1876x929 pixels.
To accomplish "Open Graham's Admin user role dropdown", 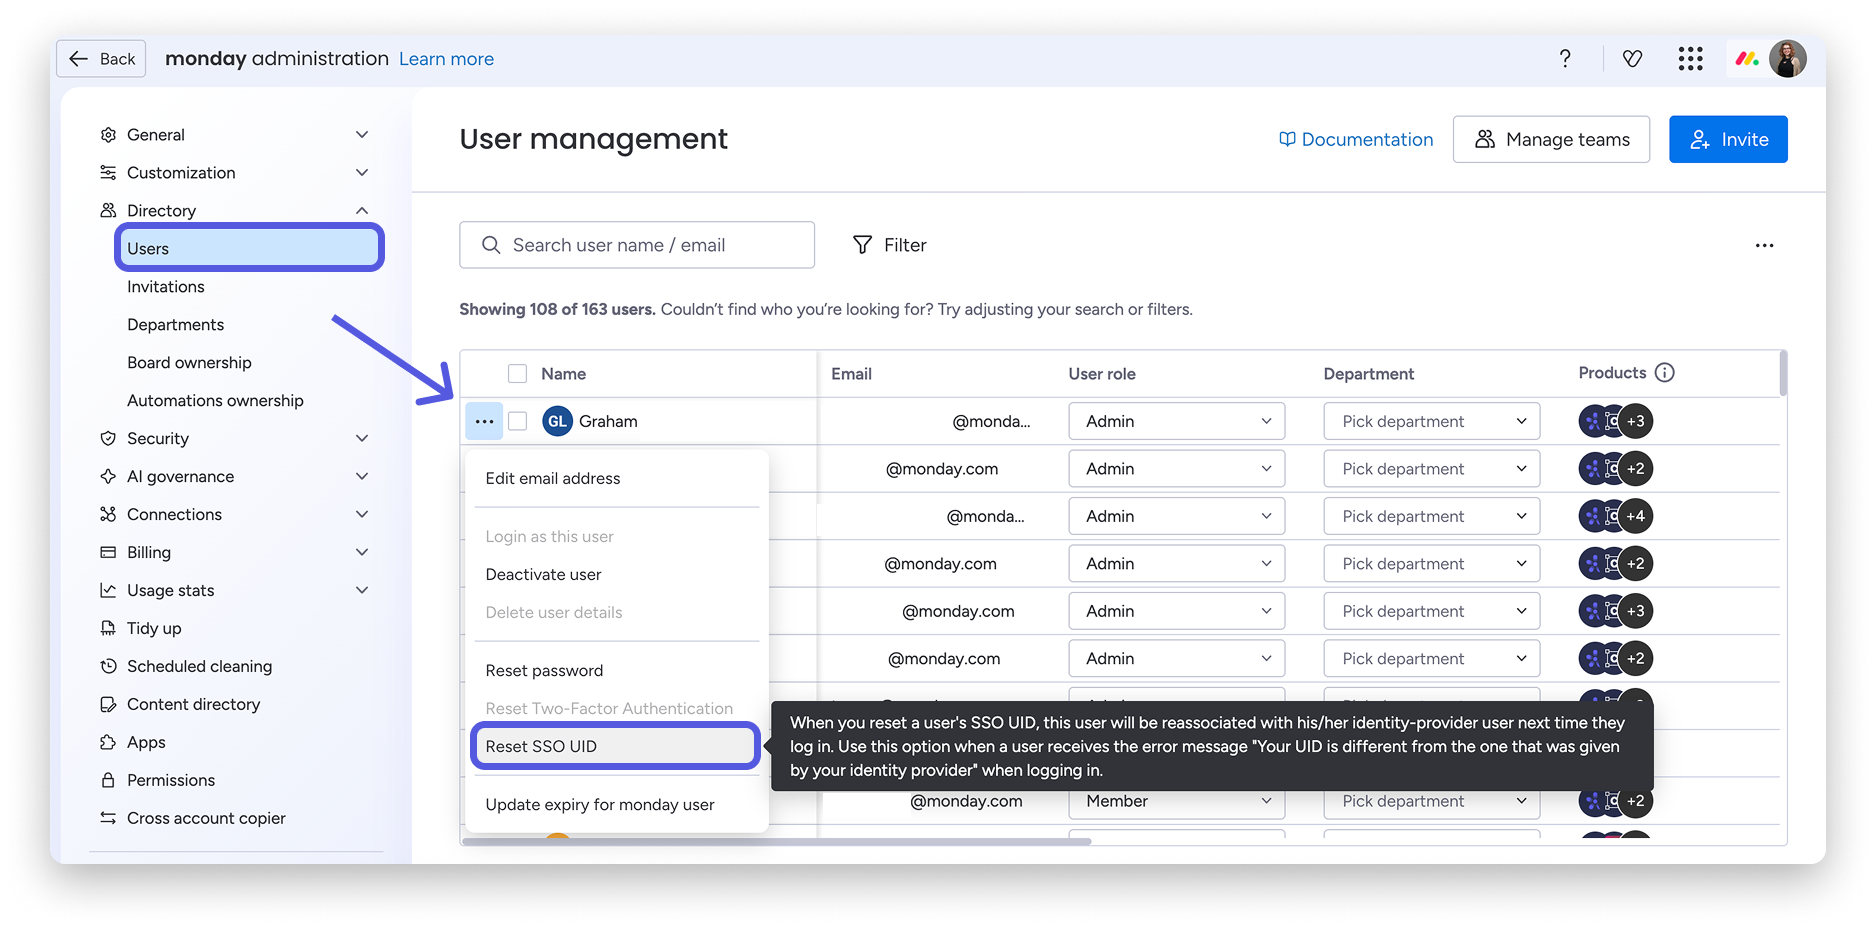I will click(1176, 421).
